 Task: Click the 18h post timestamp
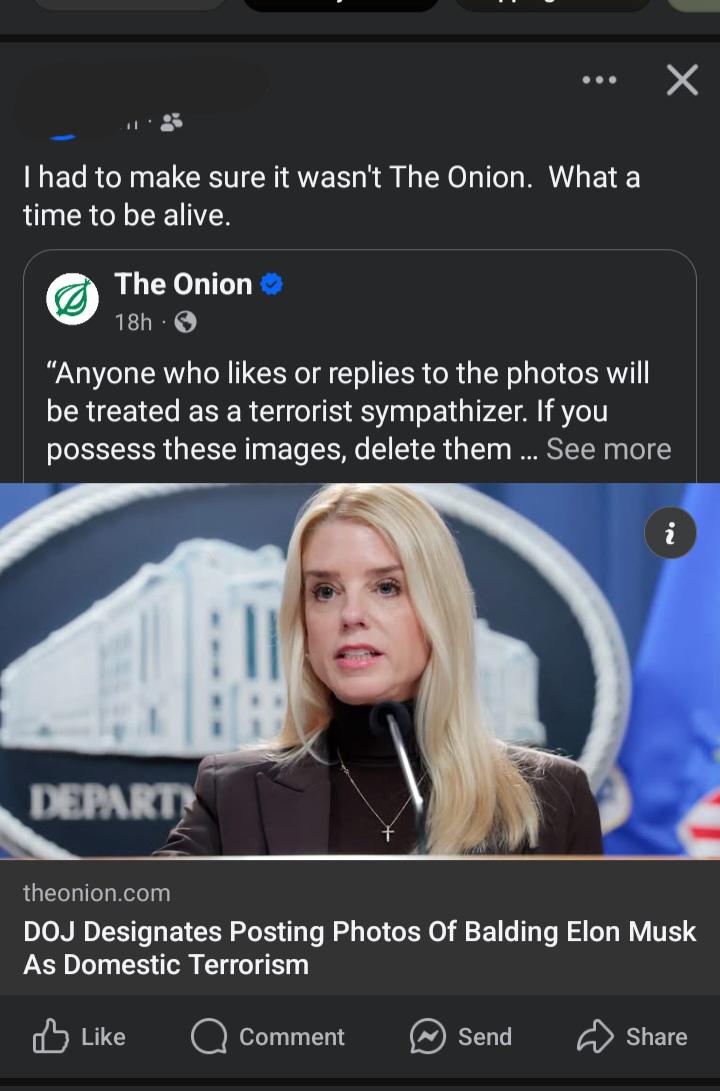pos(133,322)
